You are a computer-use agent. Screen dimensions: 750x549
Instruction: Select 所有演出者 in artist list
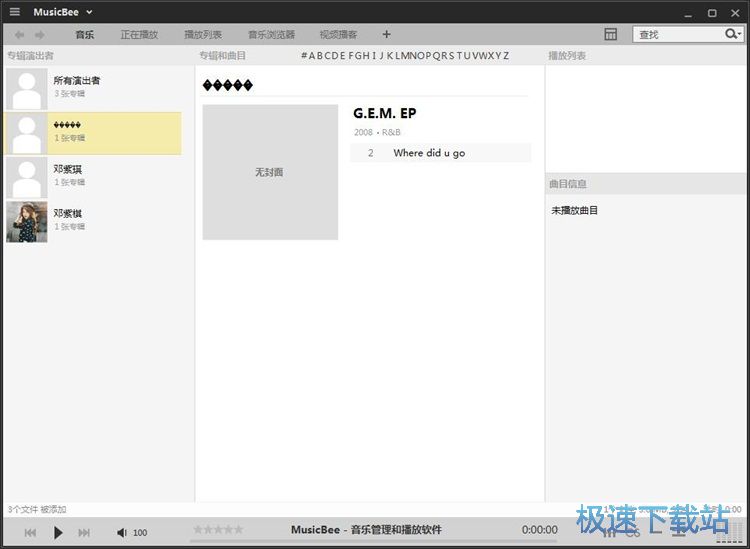pos(92,89)
